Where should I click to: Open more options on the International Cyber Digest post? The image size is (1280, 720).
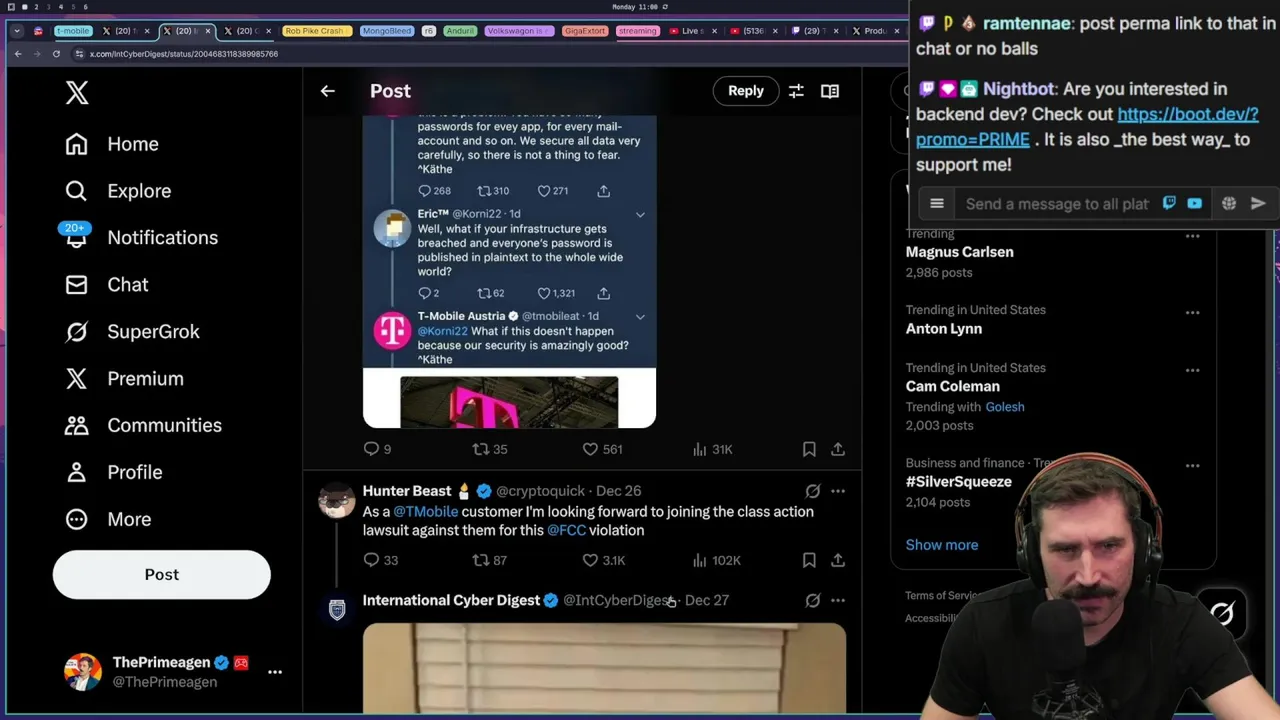(x=838, y=601)
